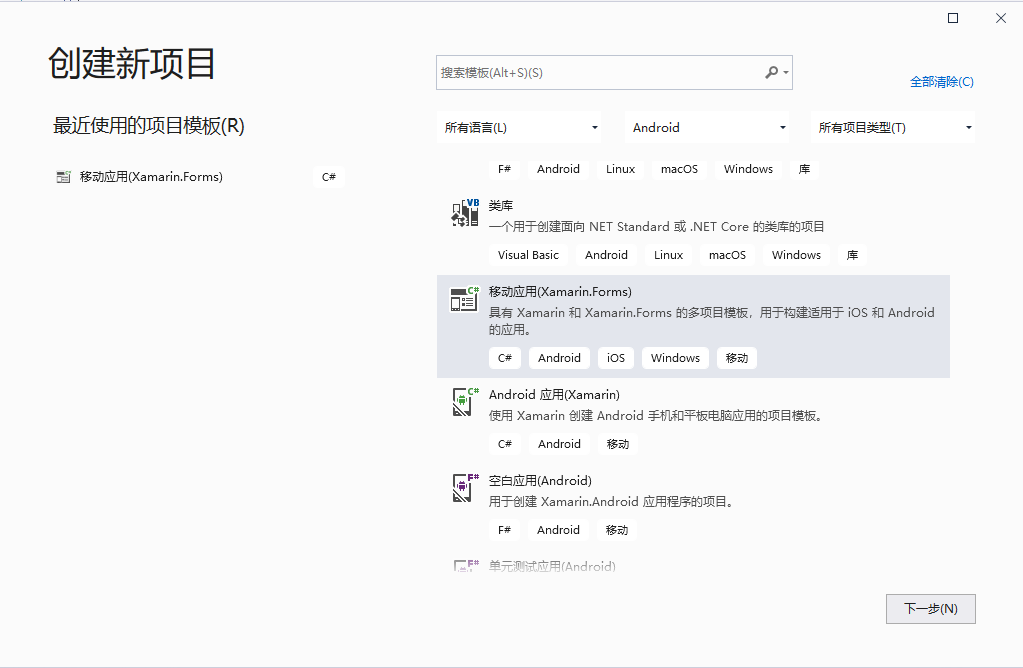The width and height of the screenshot is (1023, 668).
Task: Select the 移动应用(Xamarin.Forms) template title in list
Action: coord(560,292)
